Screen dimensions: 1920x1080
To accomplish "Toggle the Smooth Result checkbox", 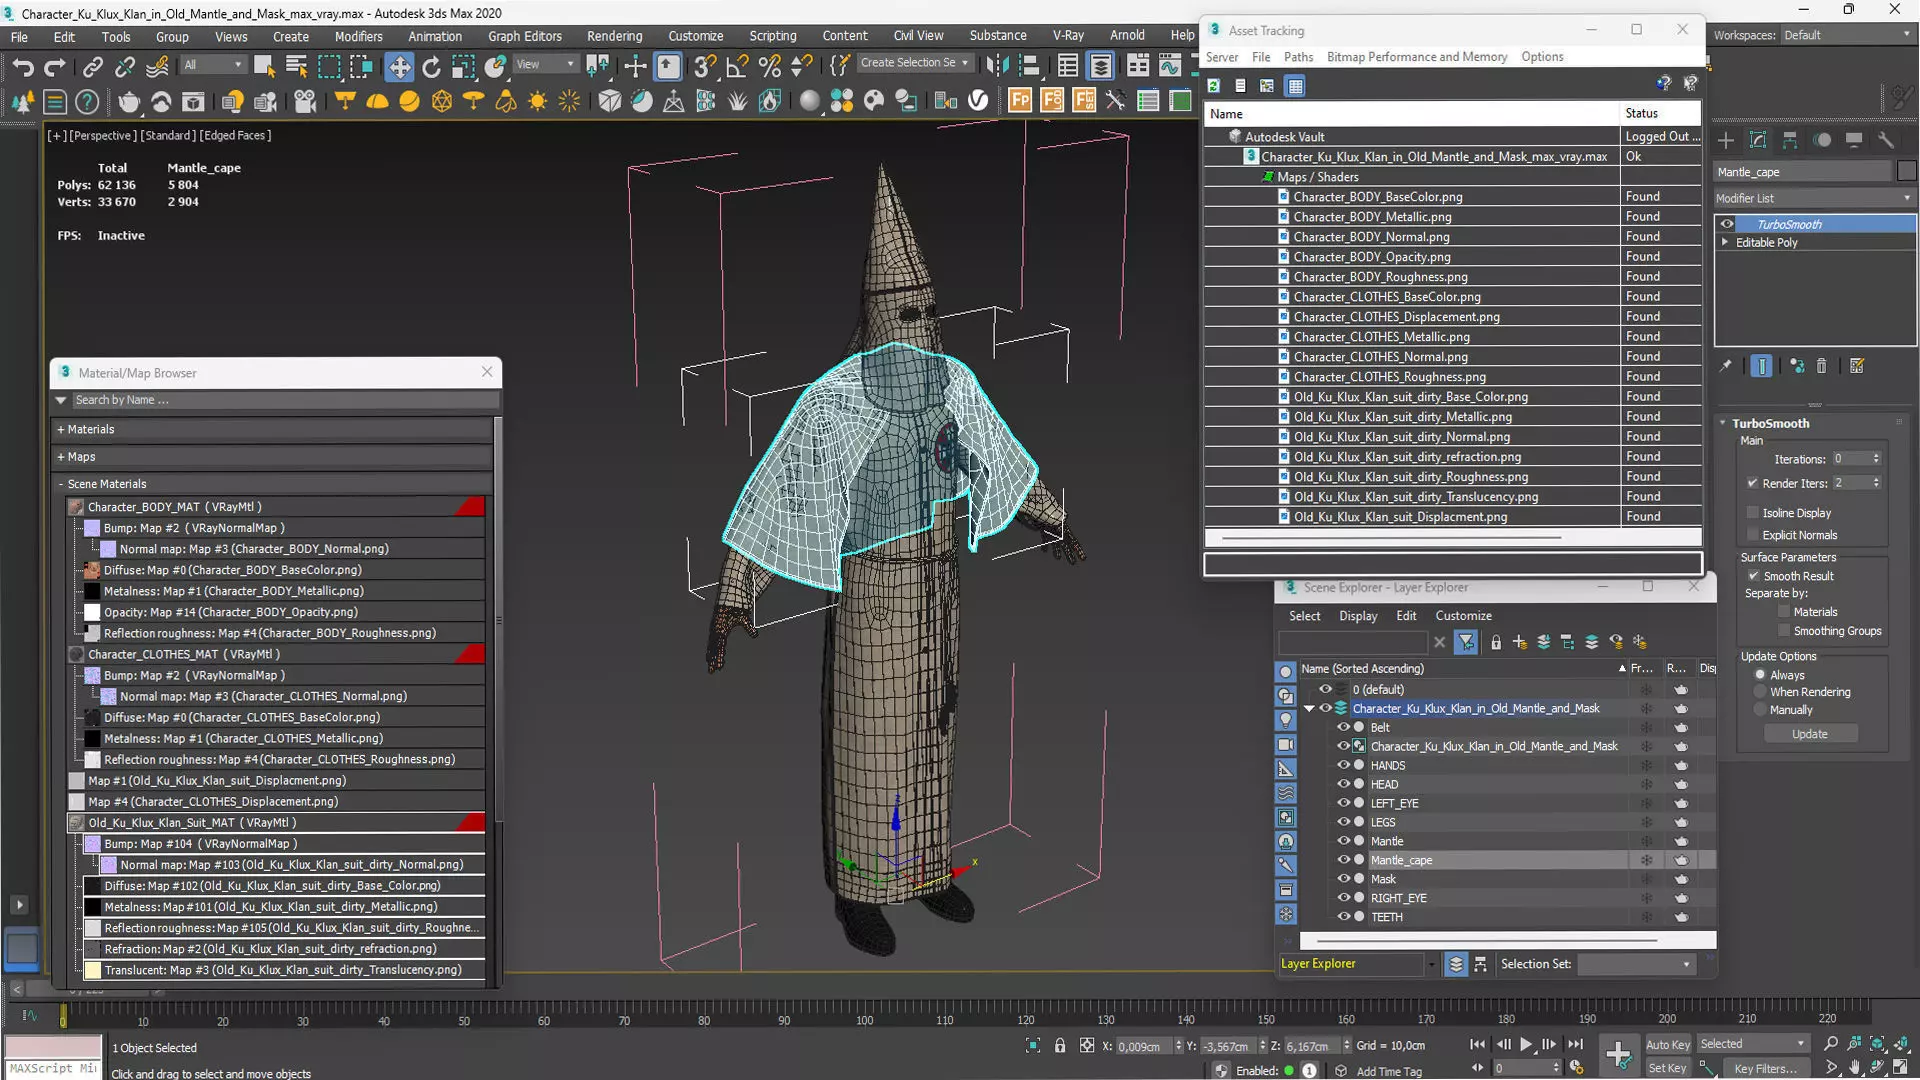I will tap(1753, 576).
